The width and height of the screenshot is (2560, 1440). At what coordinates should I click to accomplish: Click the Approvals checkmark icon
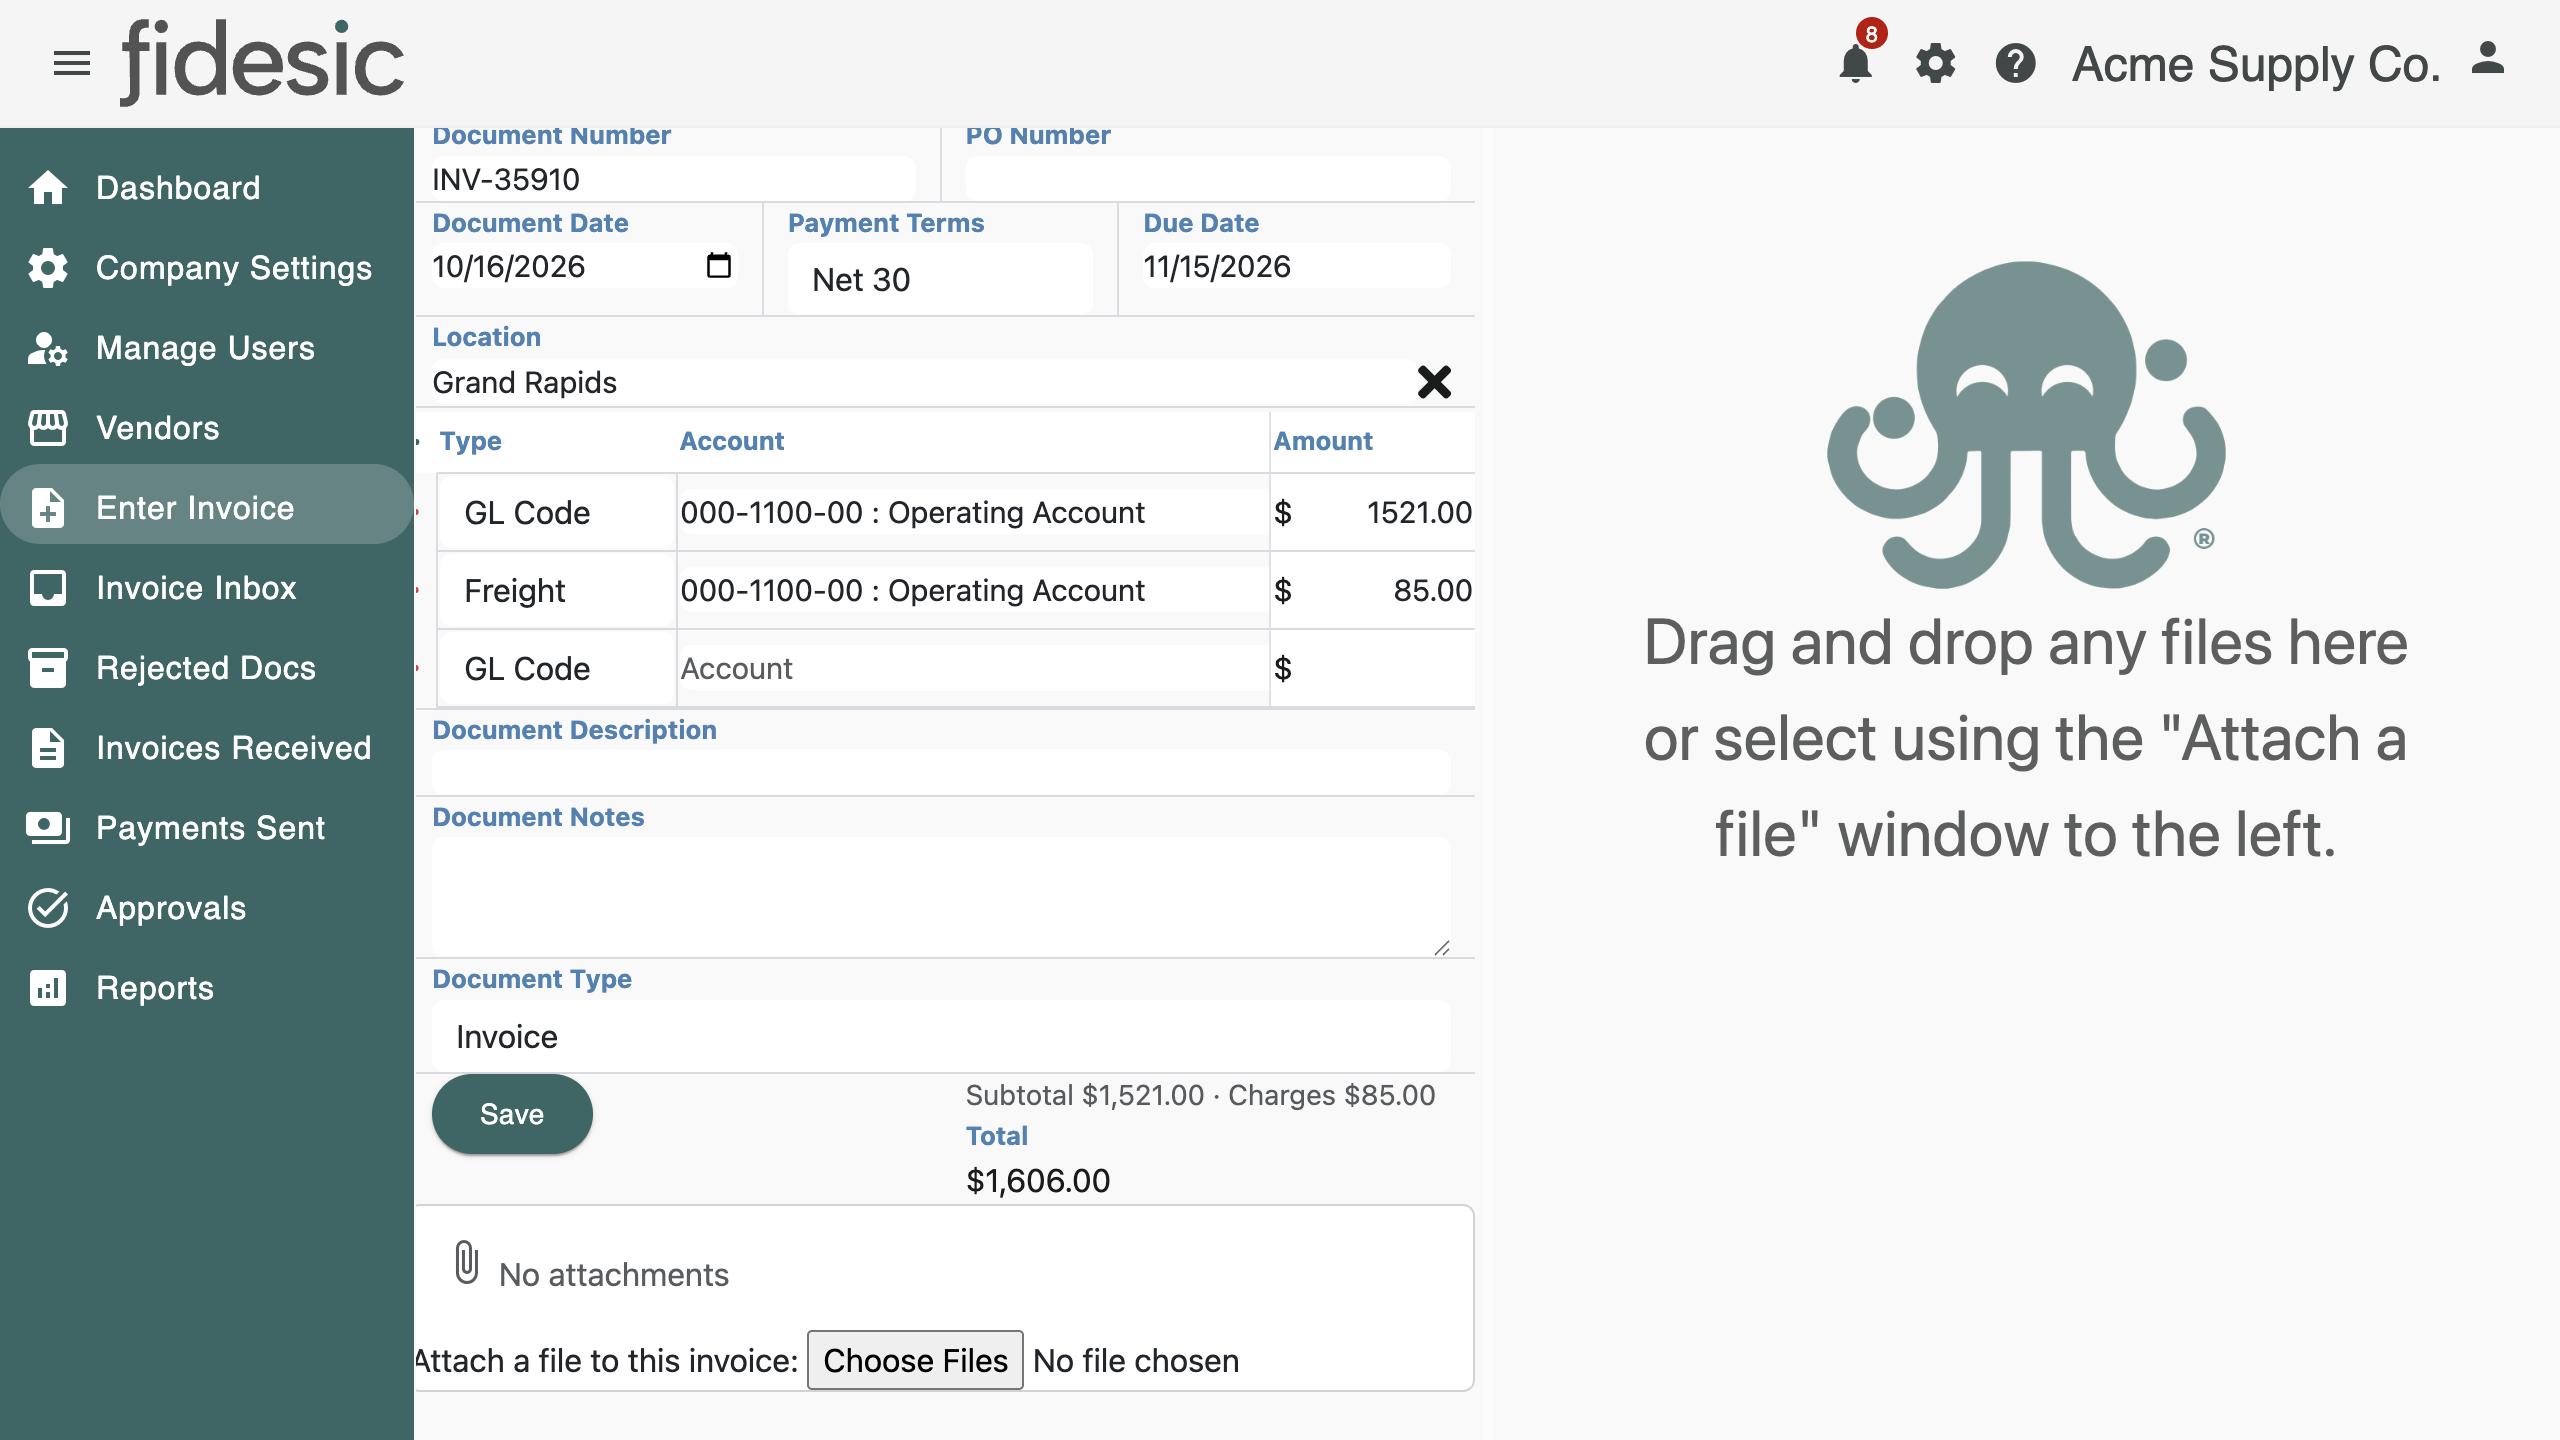coord(48,908)
